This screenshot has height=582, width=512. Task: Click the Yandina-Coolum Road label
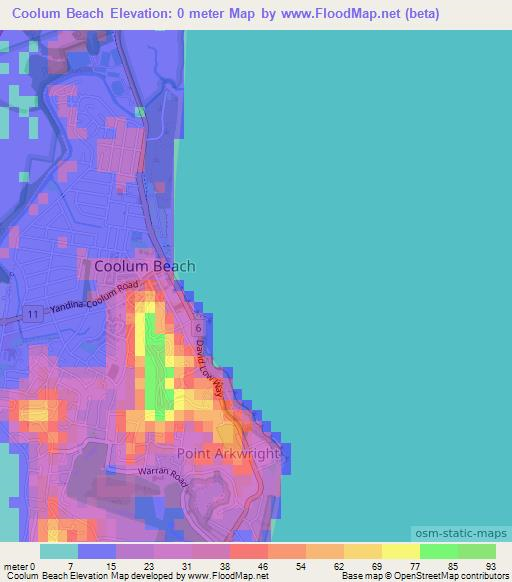coord(94,297)
